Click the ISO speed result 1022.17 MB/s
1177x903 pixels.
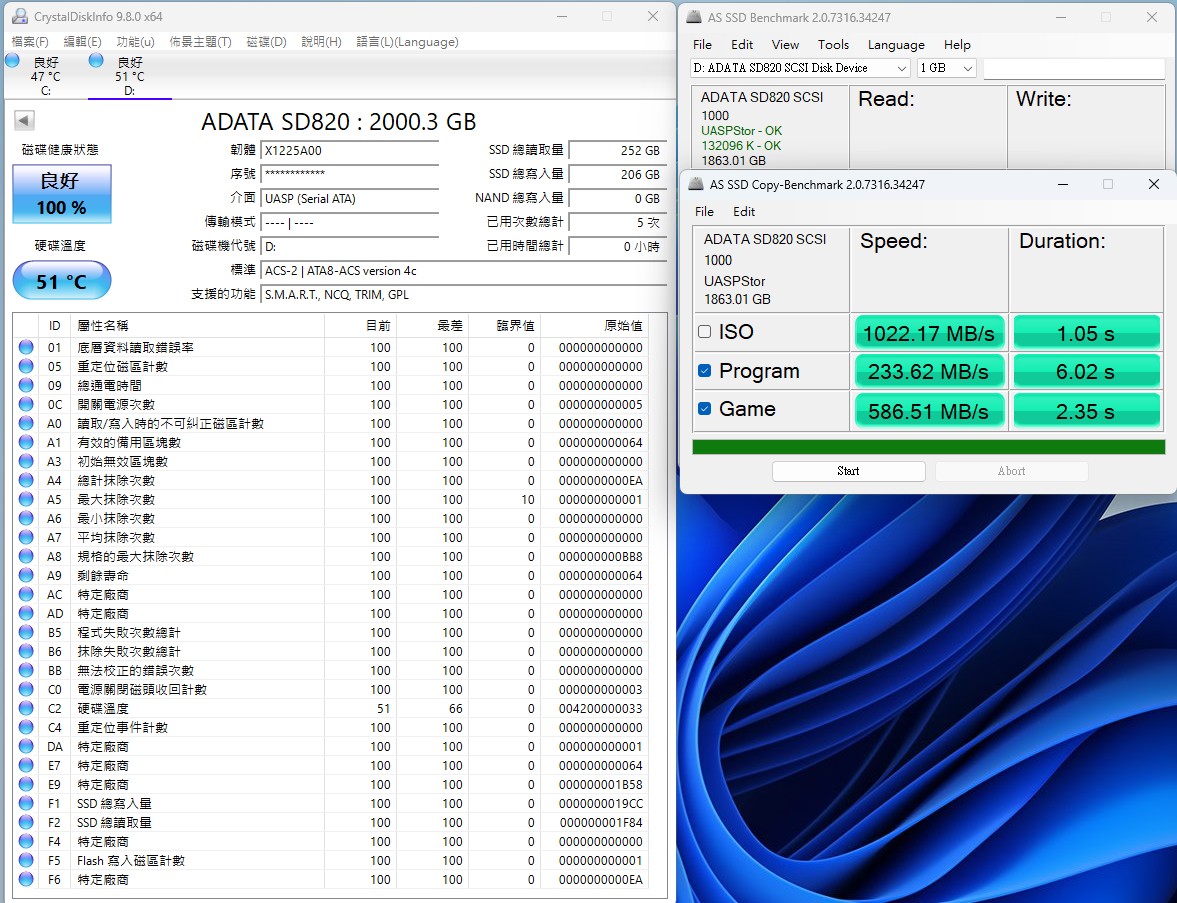tap(929, 333)
